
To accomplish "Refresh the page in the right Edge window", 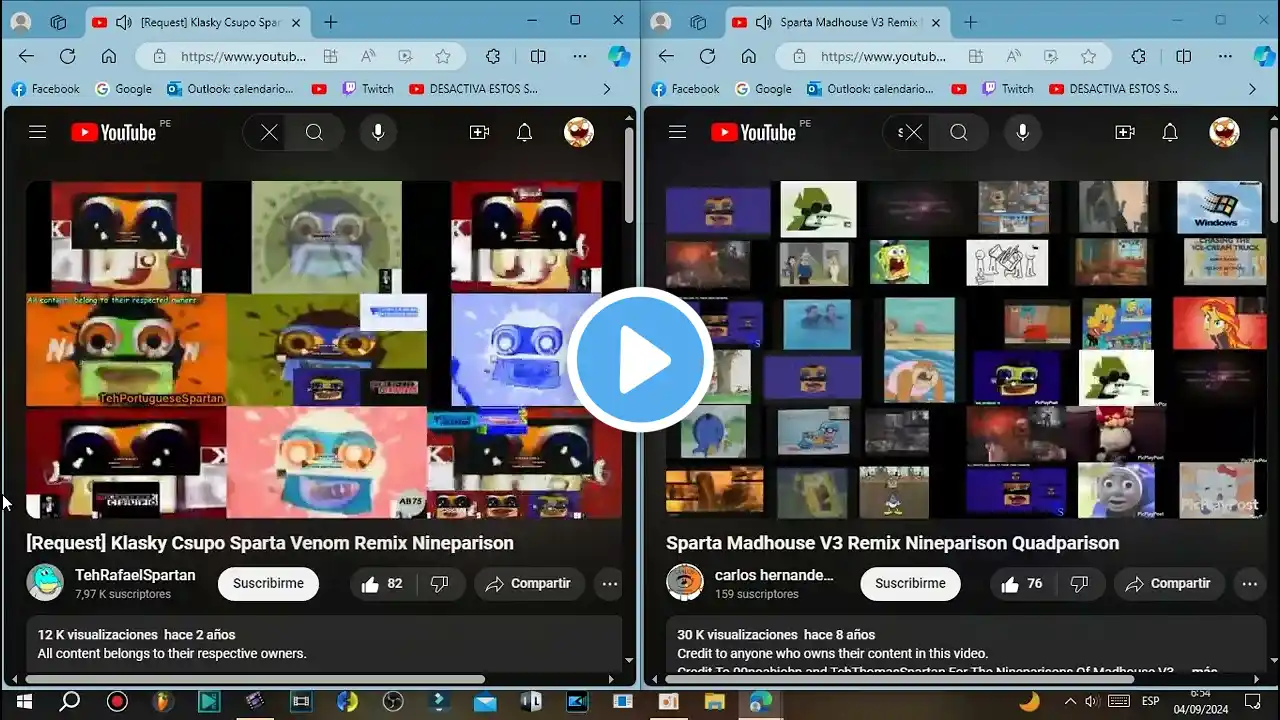I will (707, 57).
